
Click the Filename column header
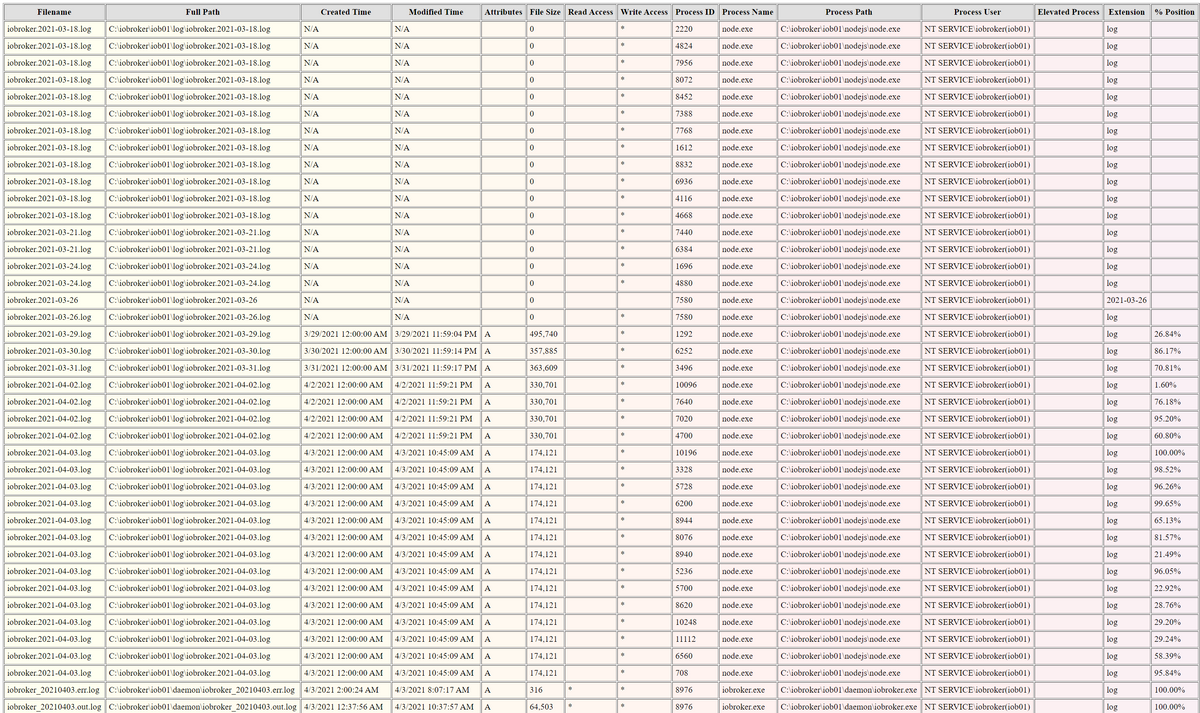tap(54, 12)
